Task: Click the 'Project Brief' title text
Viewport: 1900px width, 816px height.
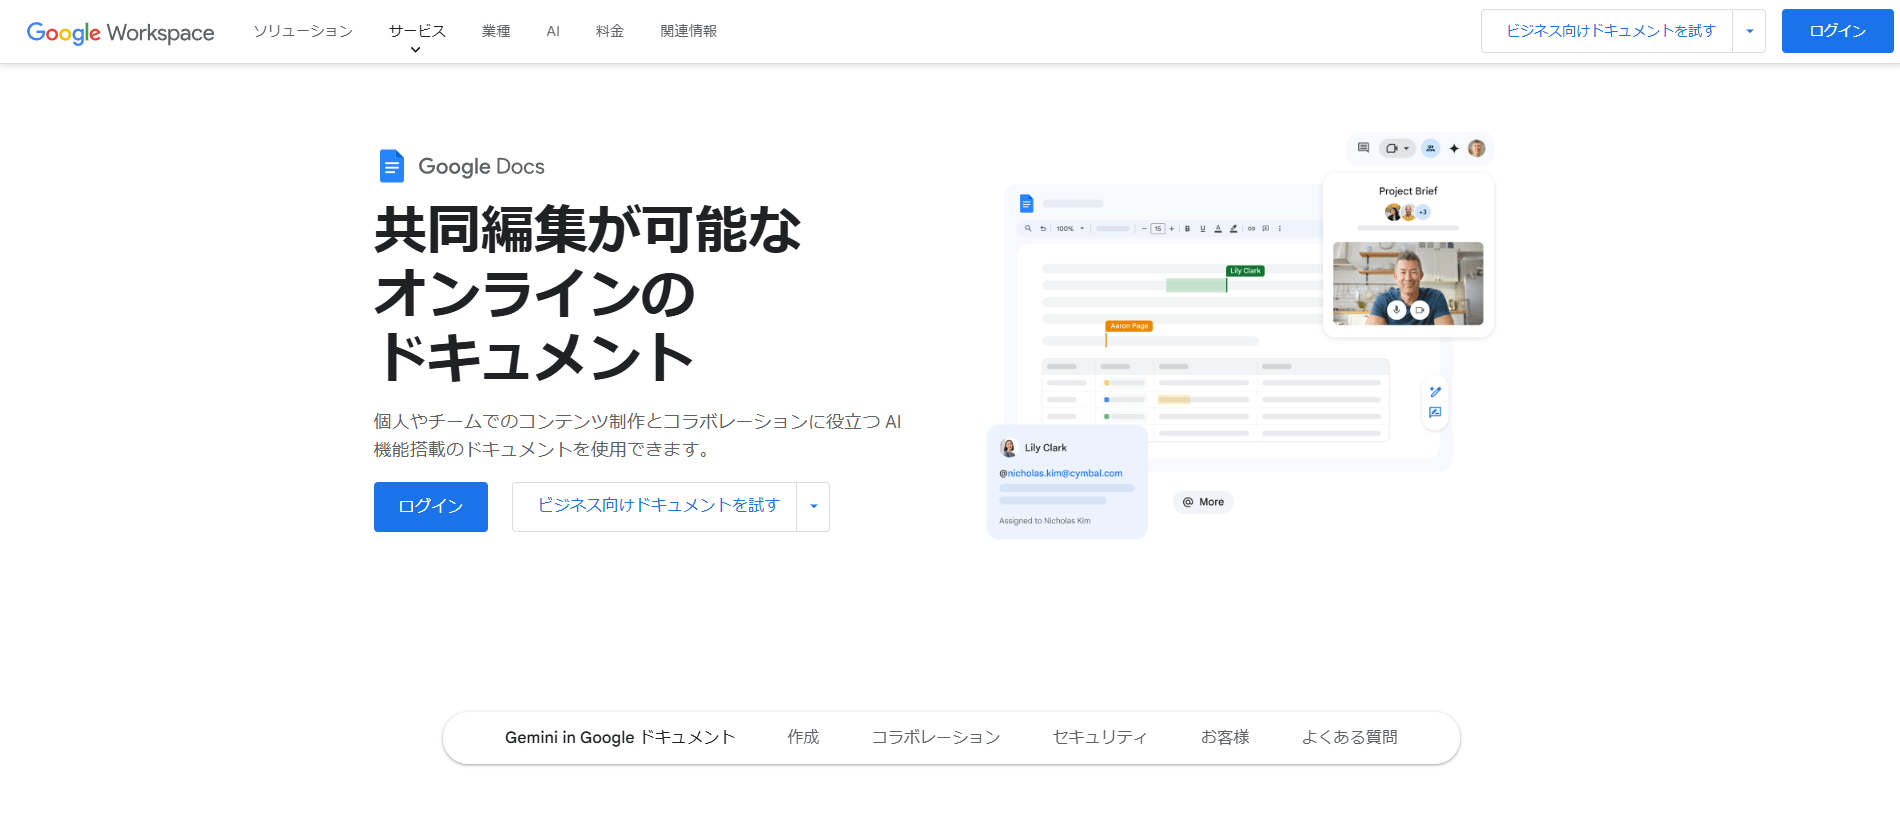Action: tap(1408, 191)
